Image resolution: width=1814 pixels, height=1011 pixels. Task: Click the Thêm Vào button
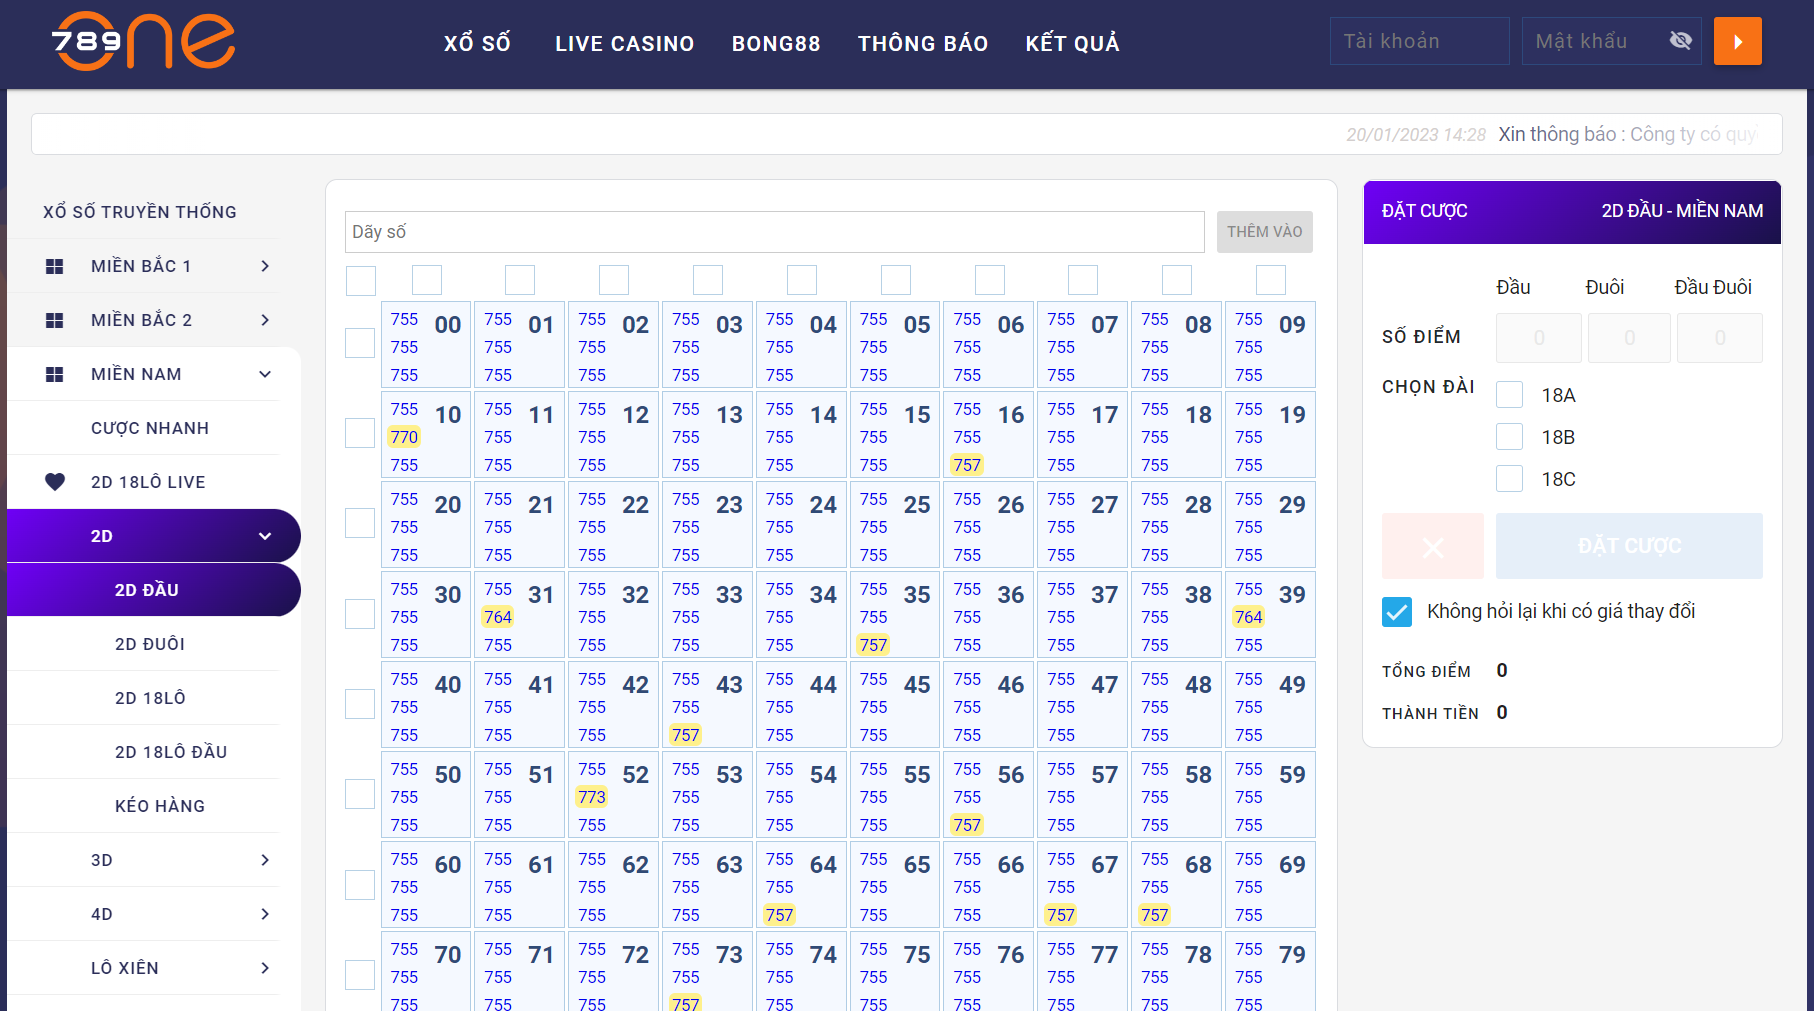pos(1265,232)
